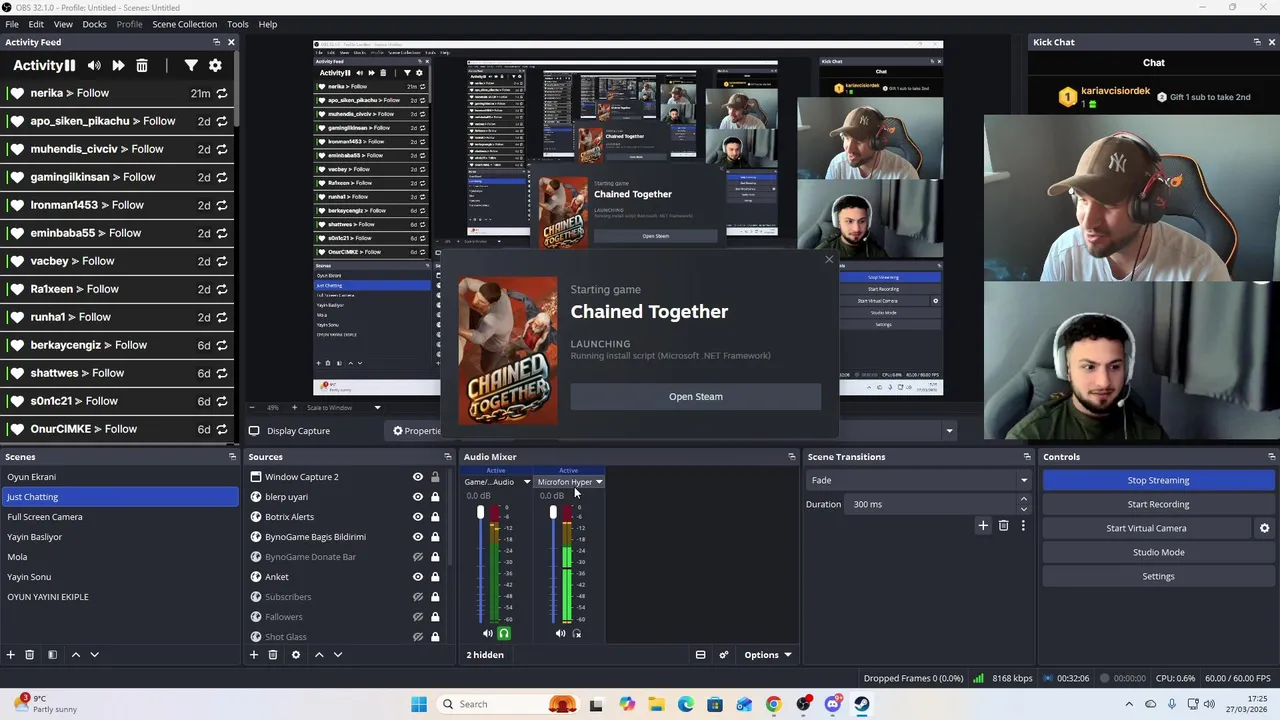Open Microfon Hyper channel dropdown arrow
The width and height of the screenshot is (1280, 720).
599,482
